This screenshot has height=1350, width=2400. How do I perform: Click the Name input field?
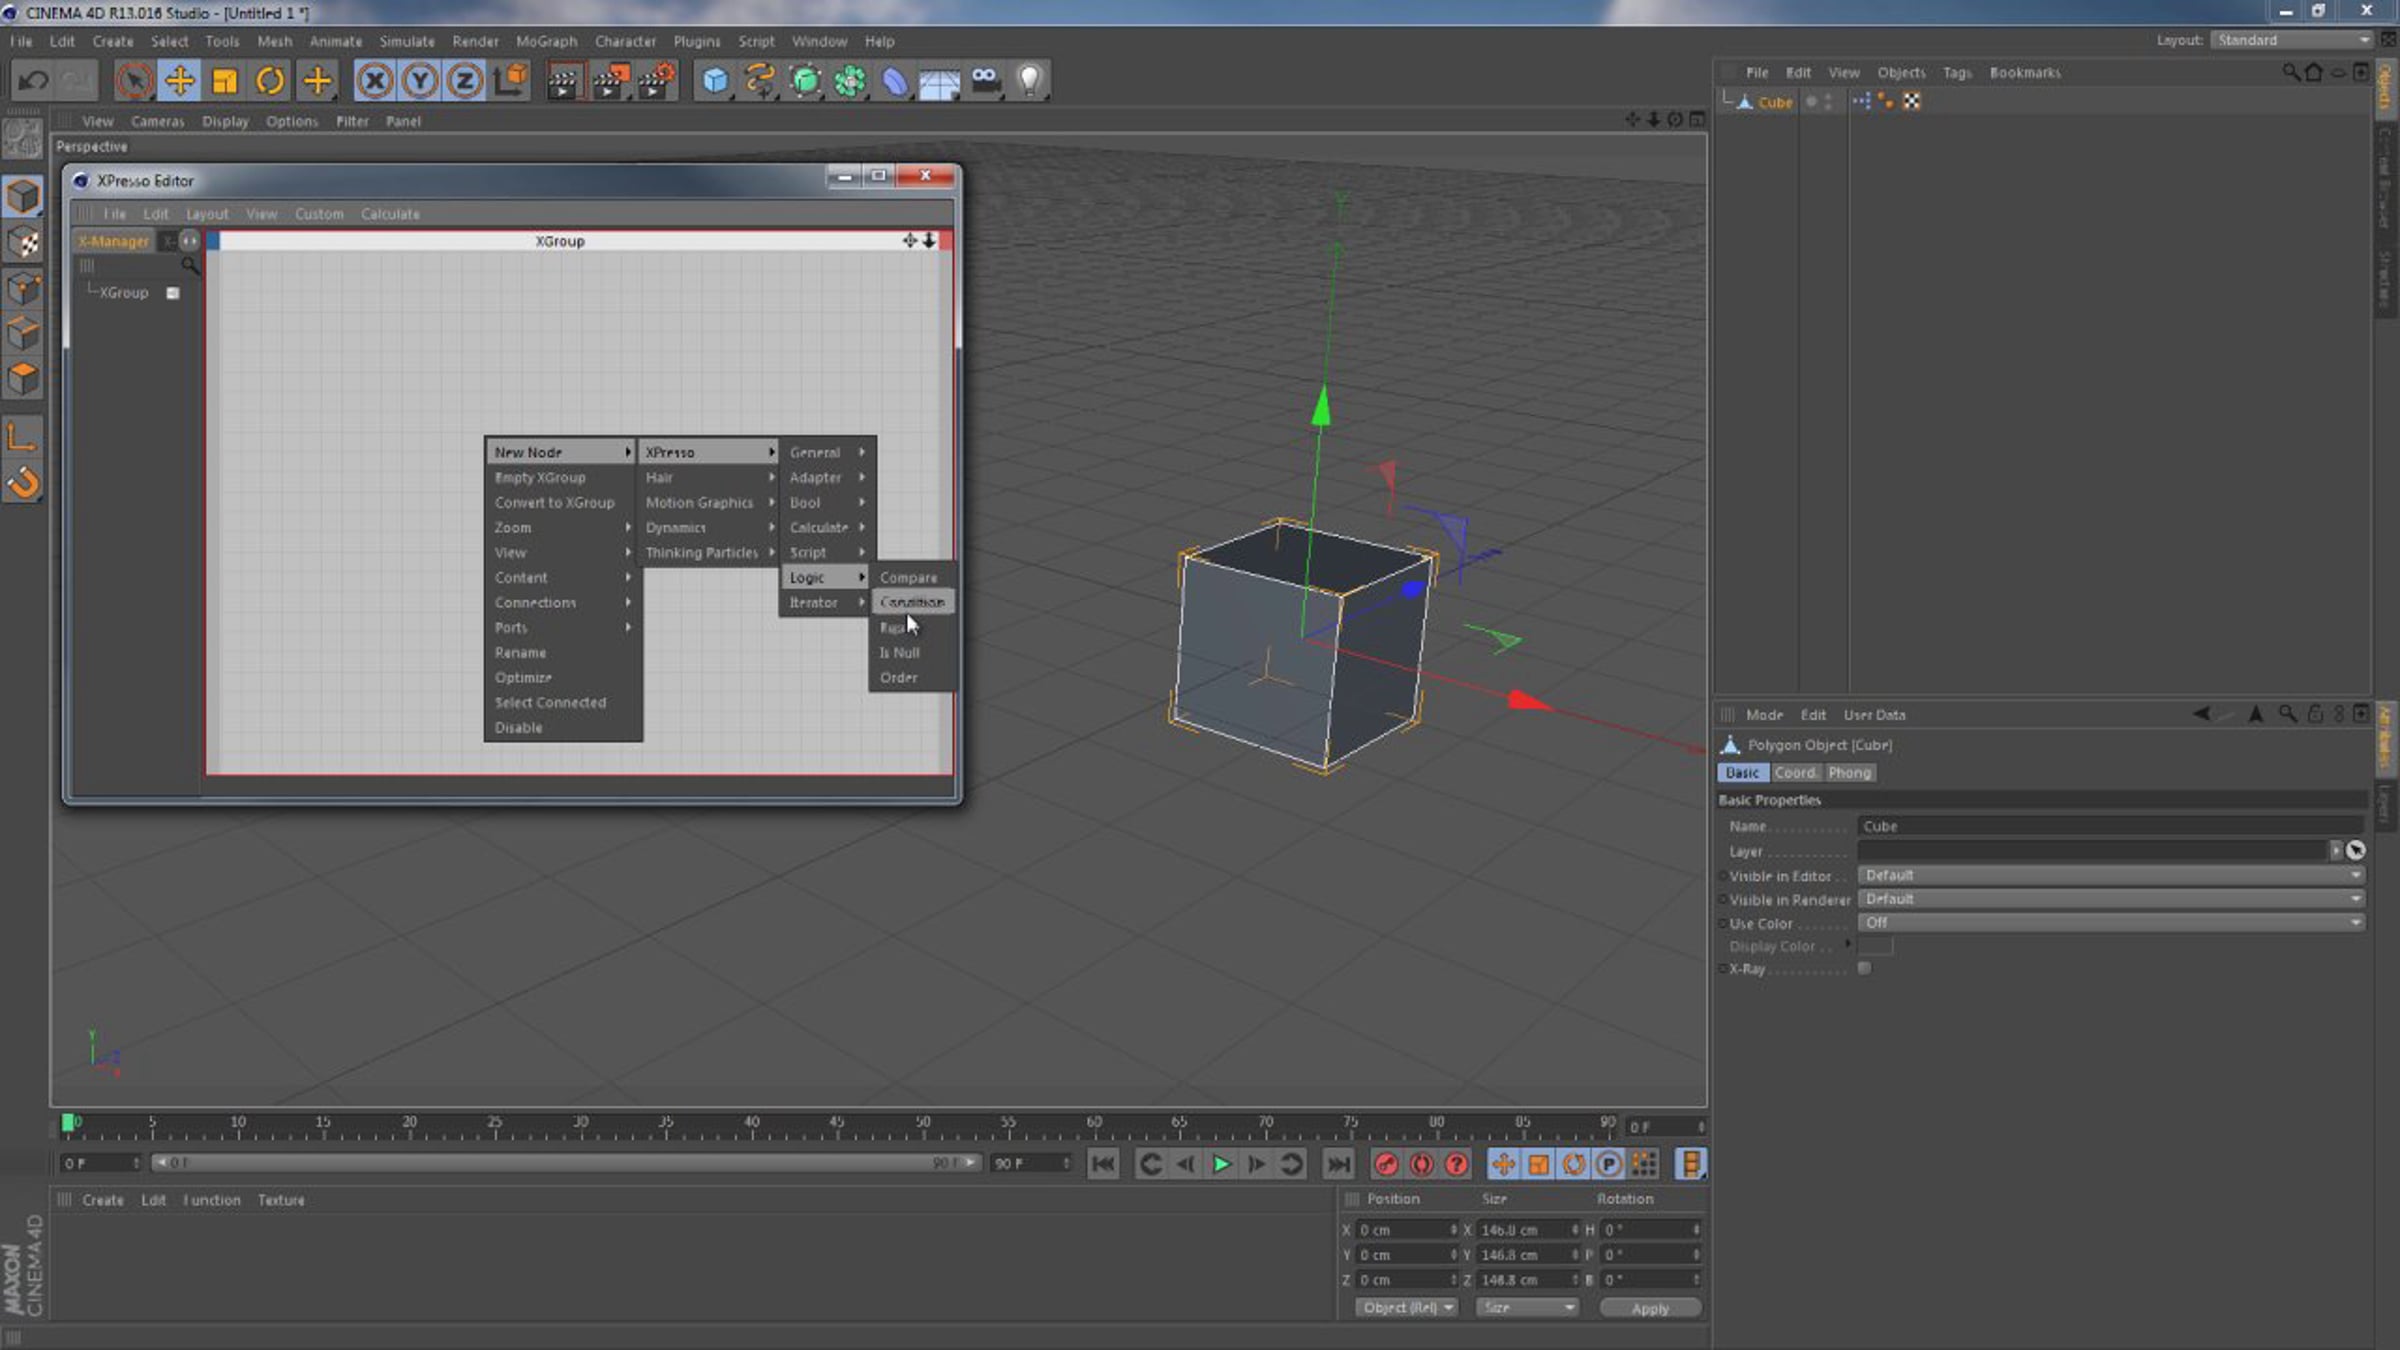(2111, 826)
